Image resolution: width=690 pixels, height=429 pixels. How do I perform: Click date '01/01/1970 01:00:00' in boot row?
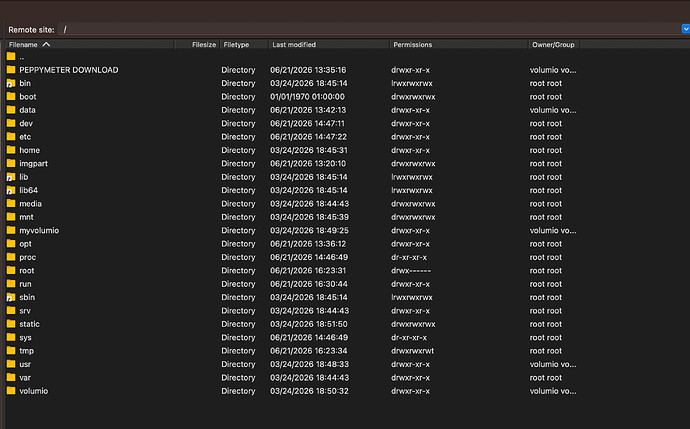[307, 96]
